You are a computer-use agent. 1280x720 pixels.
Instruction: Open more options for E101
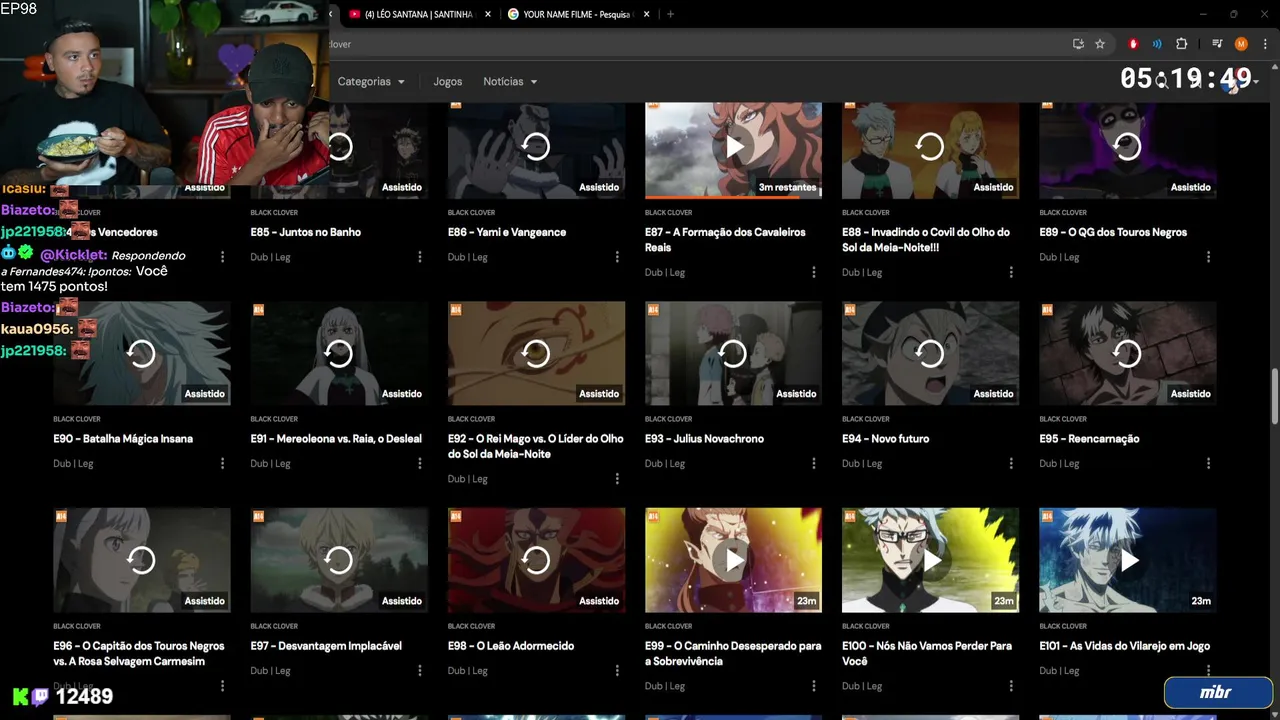(x=1208, y=671)
